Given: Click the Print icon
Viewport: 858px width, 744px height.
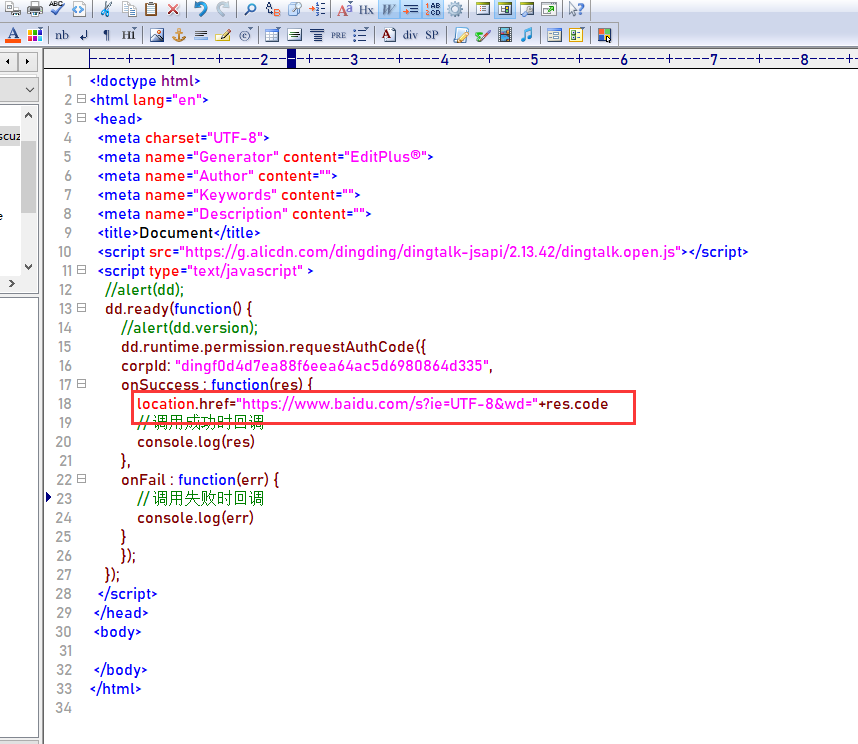Looking at the screenshot, I should (x=34, y=9).
